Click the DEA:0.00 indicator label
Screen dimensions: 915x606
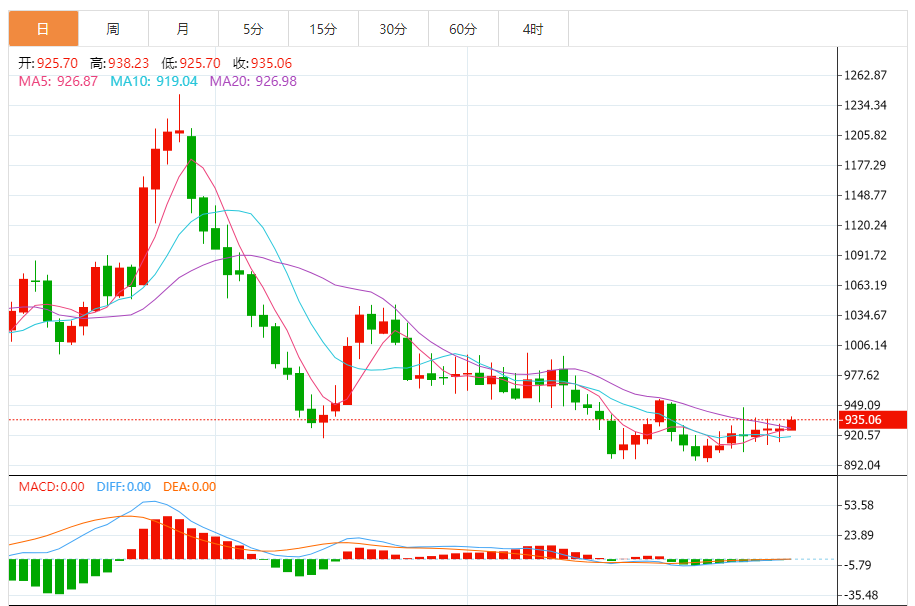pyautogui.click(x=190, y=486)
